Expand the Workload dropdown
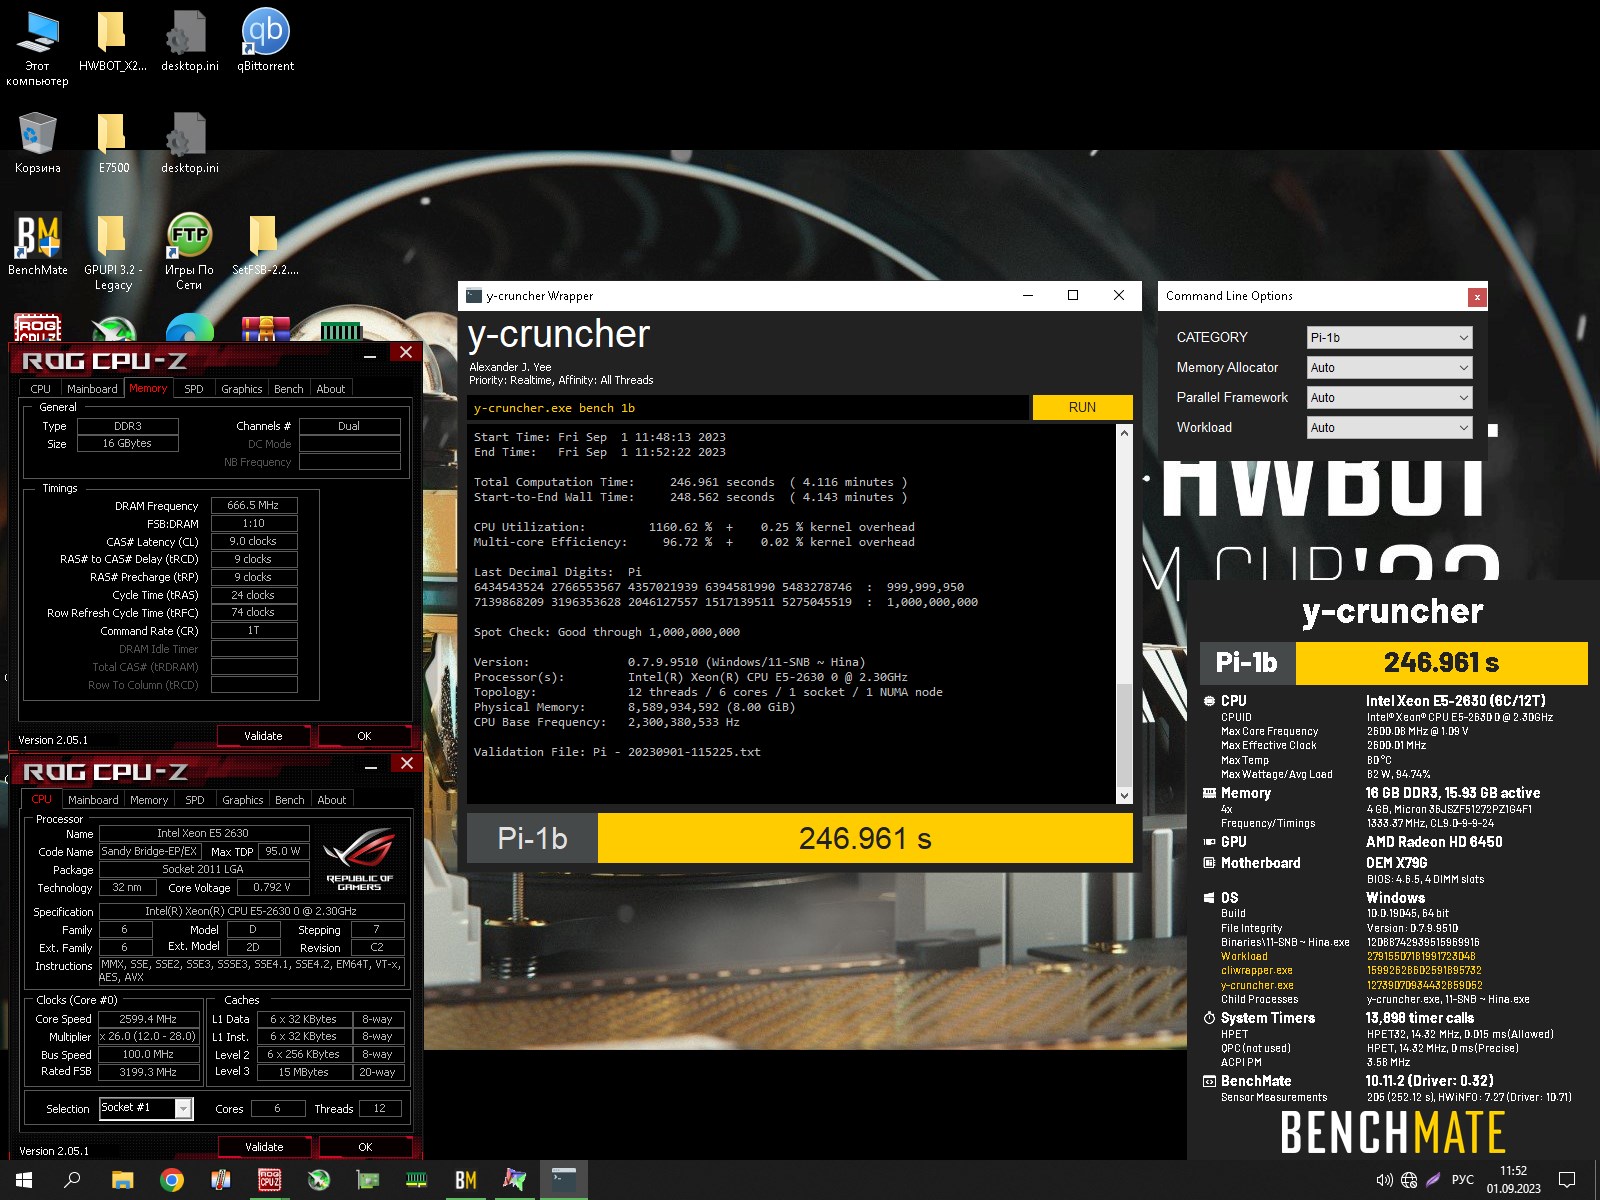 tap(1389, 427)
